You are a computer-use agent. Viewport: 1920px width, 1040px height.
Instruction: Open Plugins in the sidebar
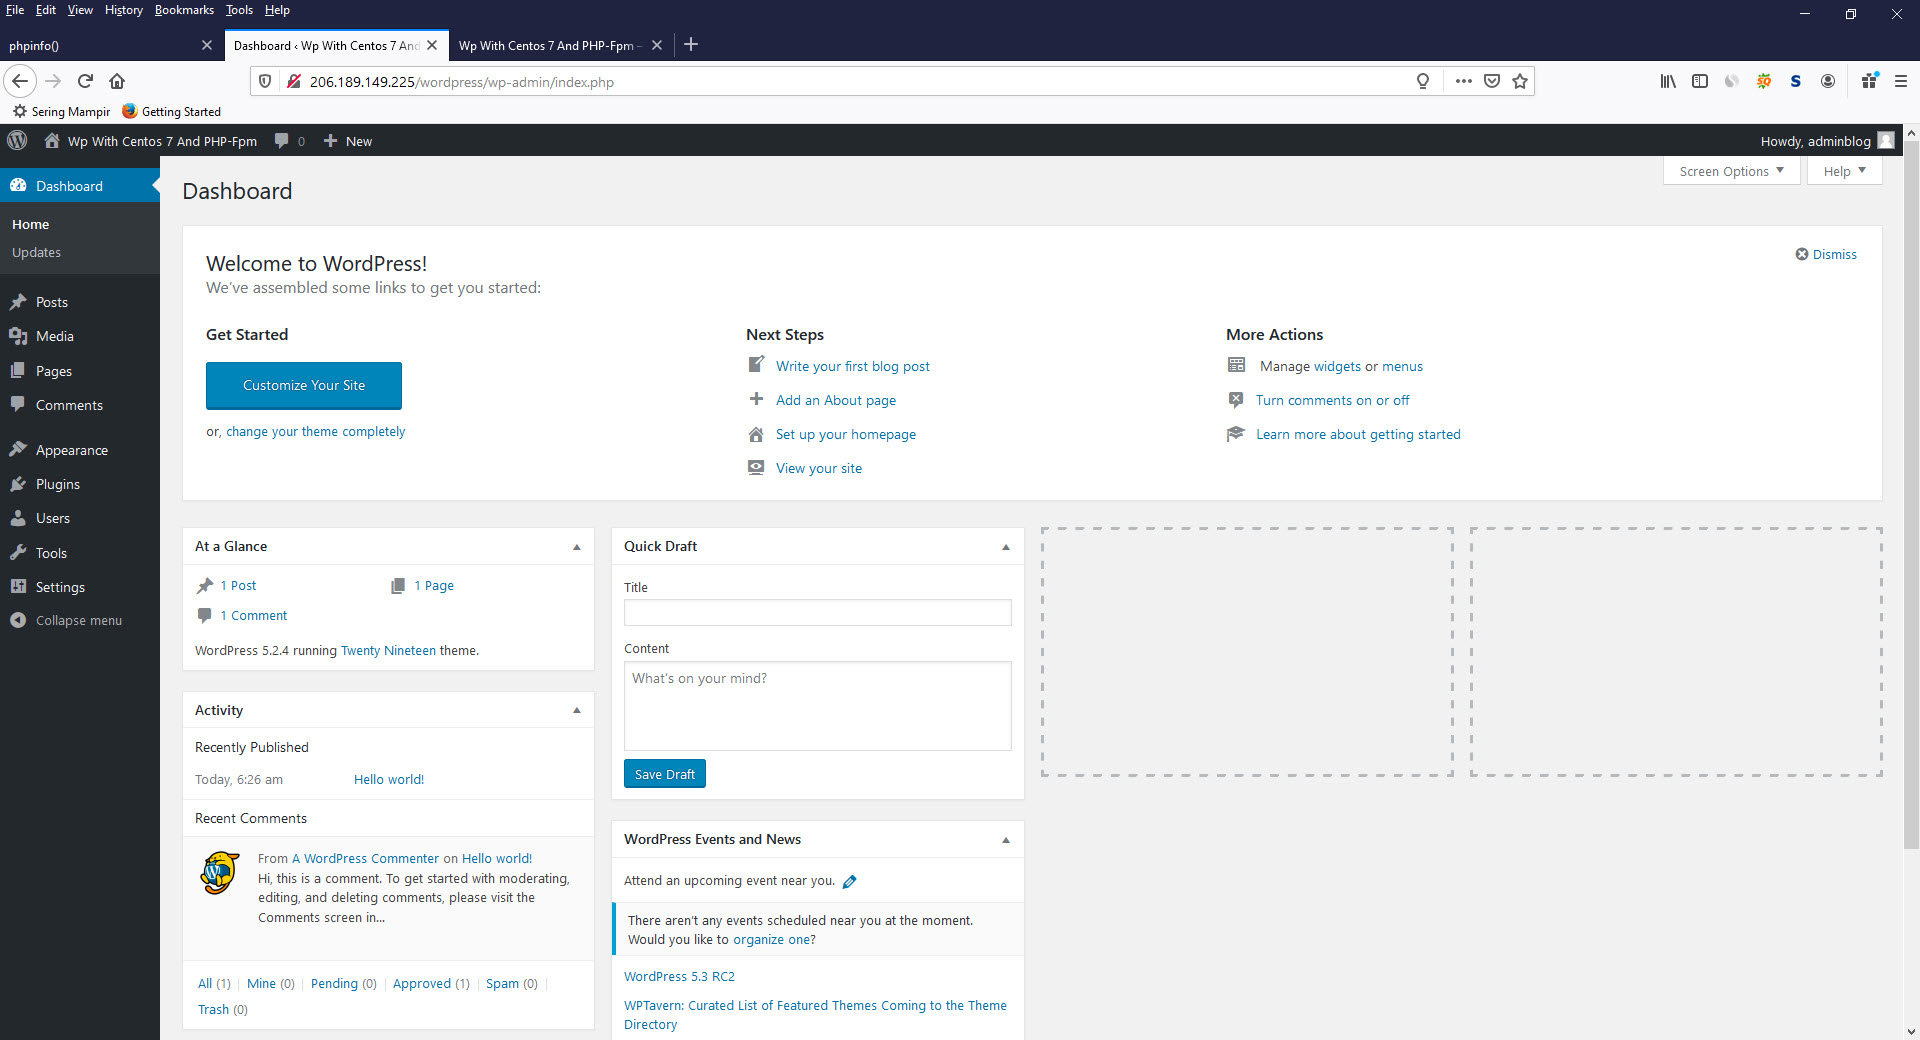coord(57,484)
